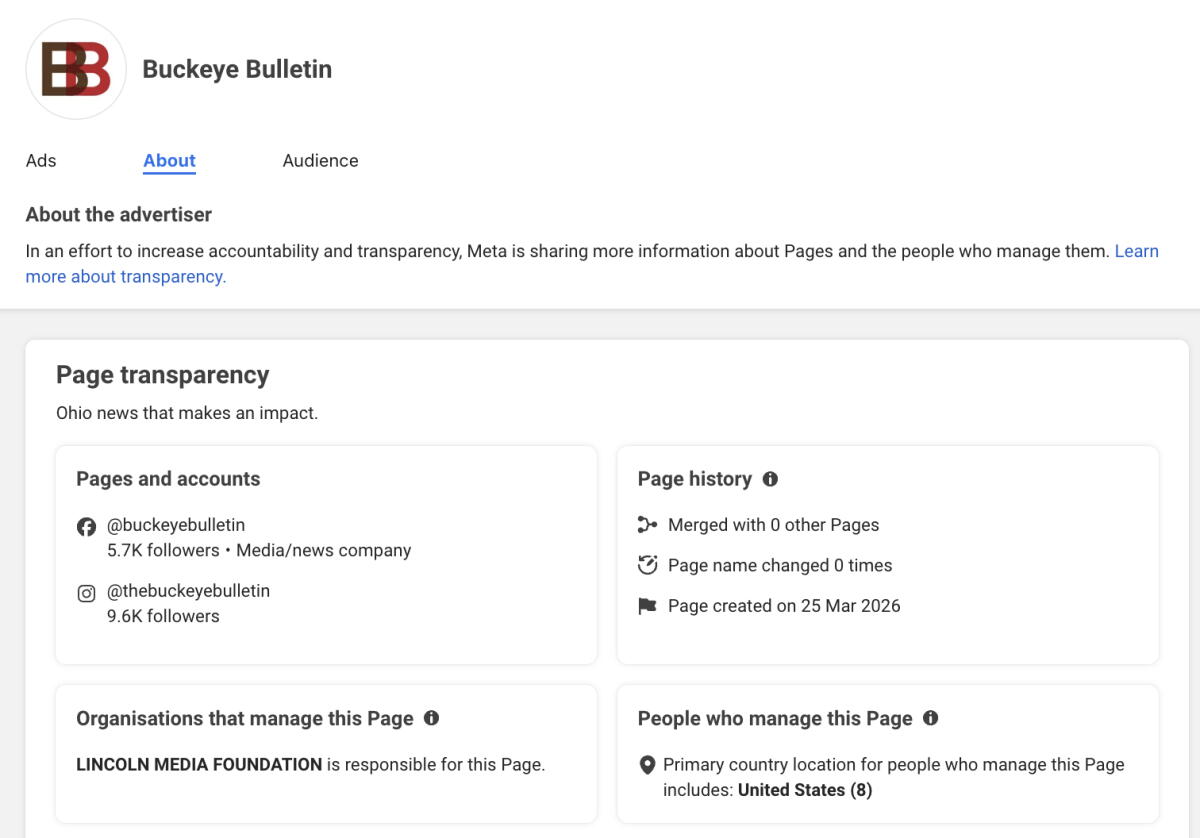Click the text Page created on 25 Mar 2026

click(784, 606)
